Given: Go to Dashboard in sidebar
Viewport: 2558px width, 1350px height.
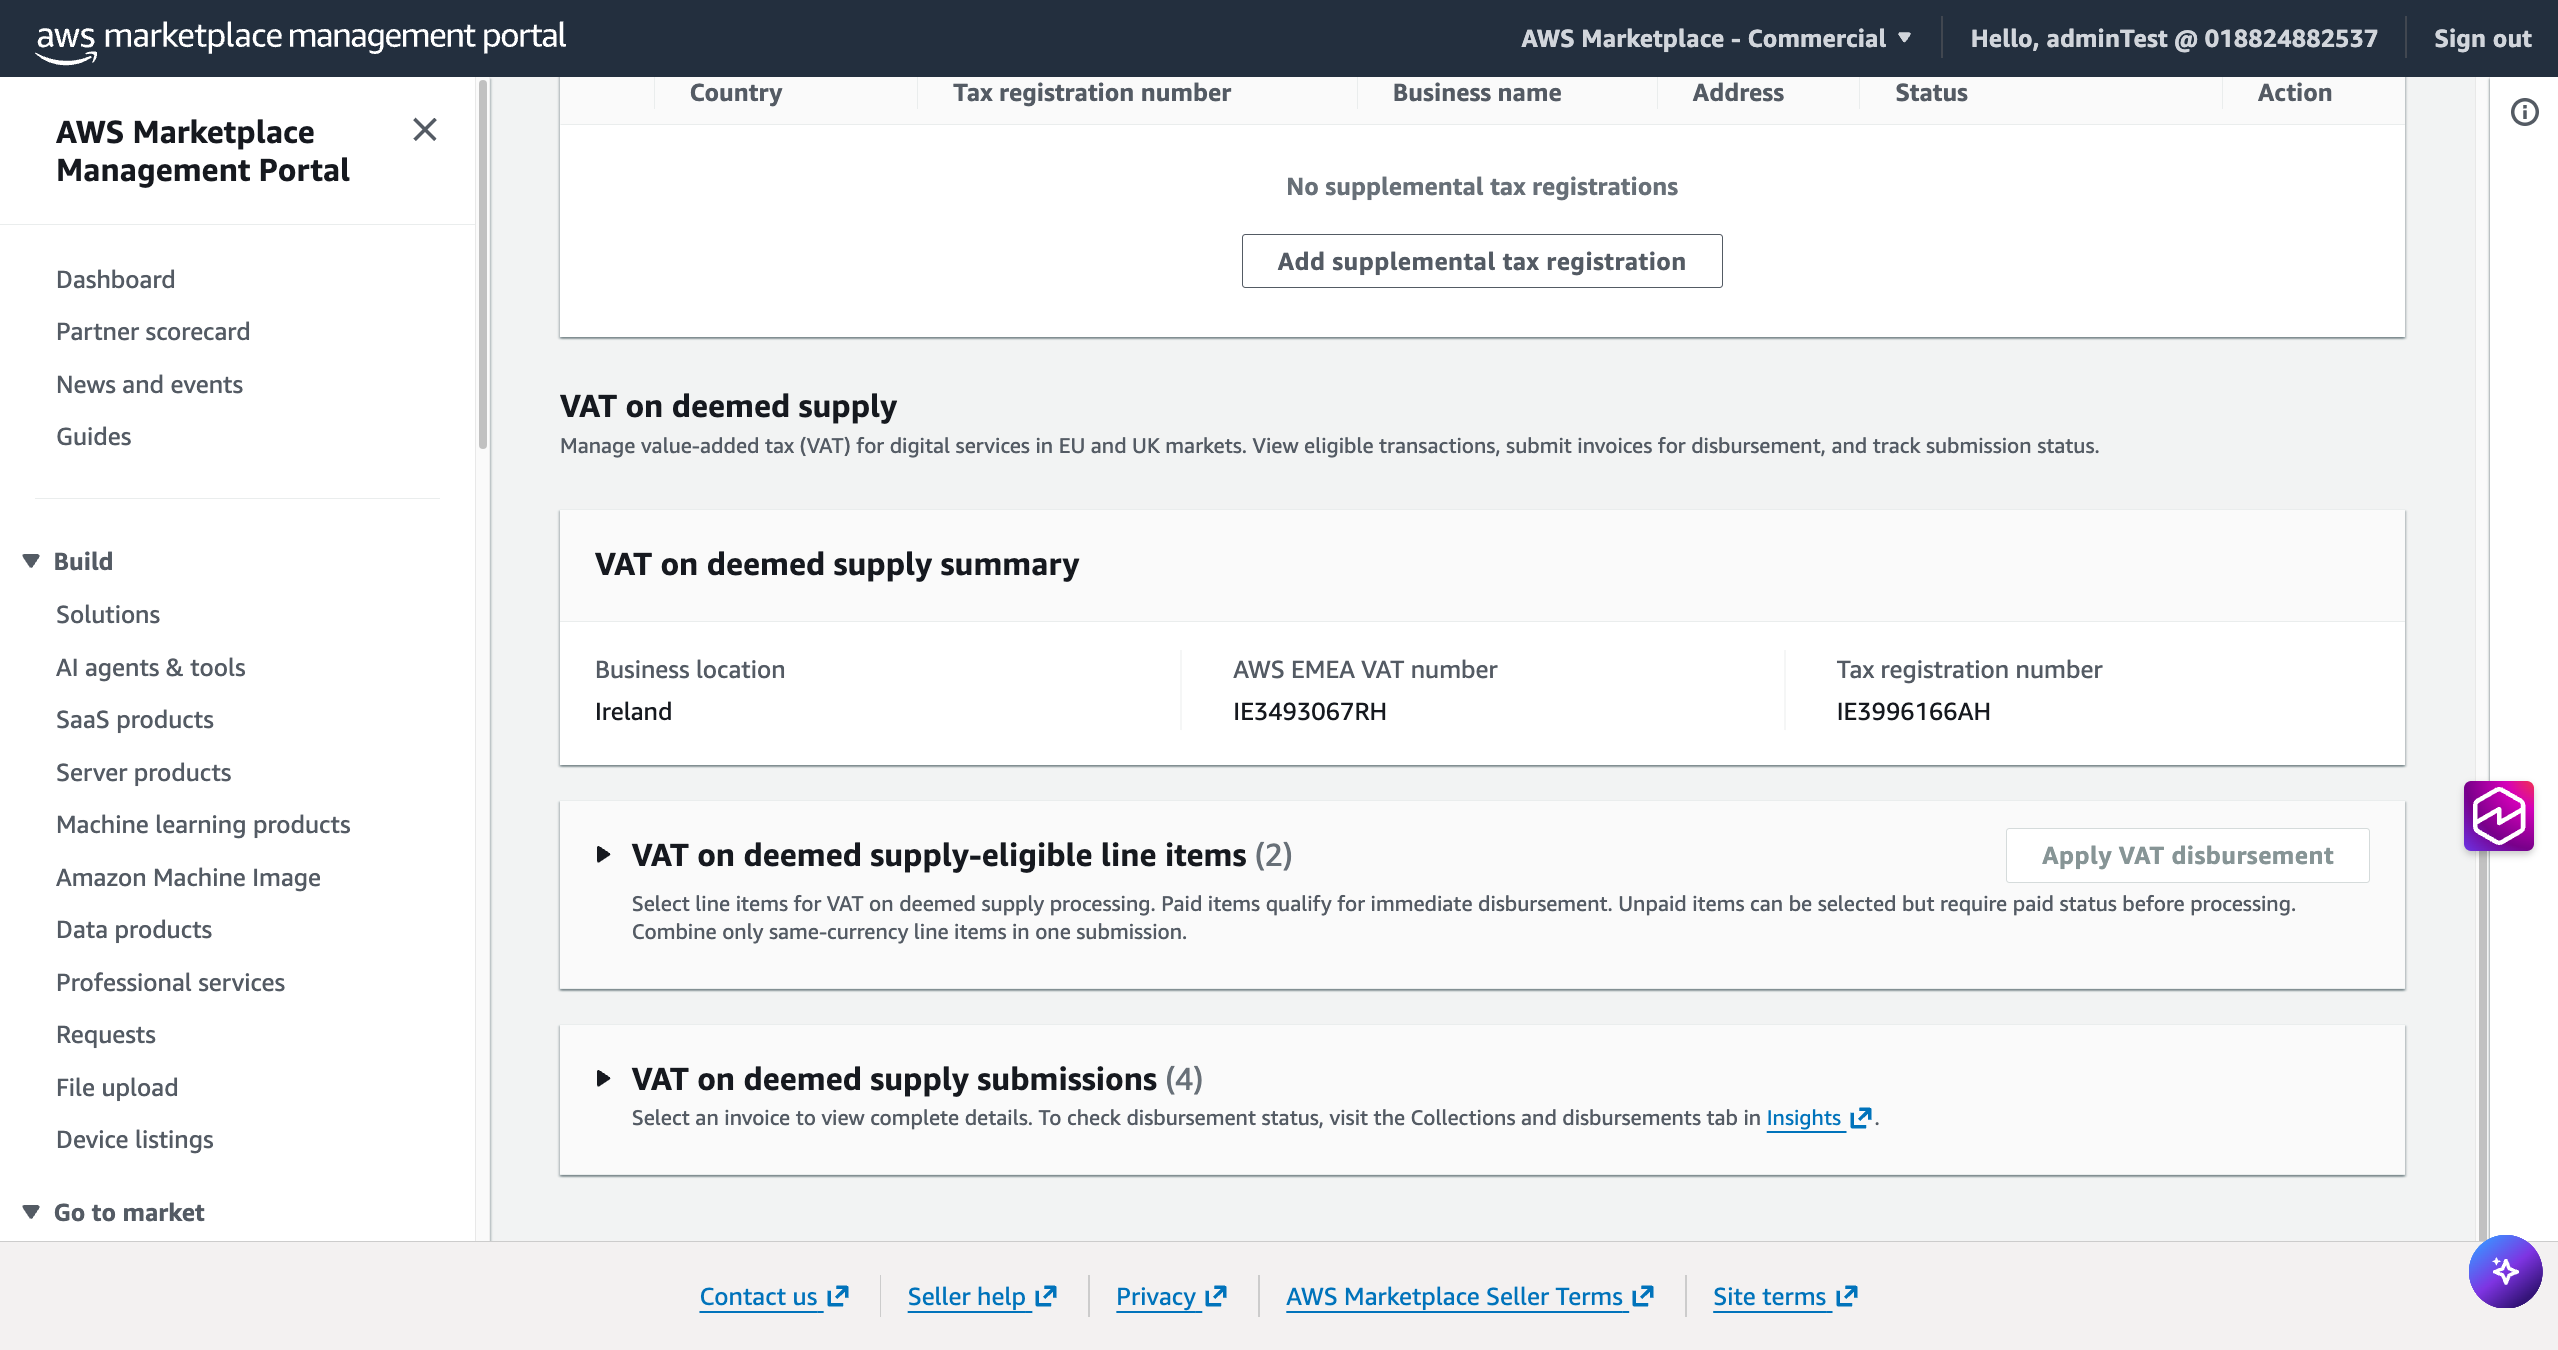Looking at the screenshot, I should (116, 279).
